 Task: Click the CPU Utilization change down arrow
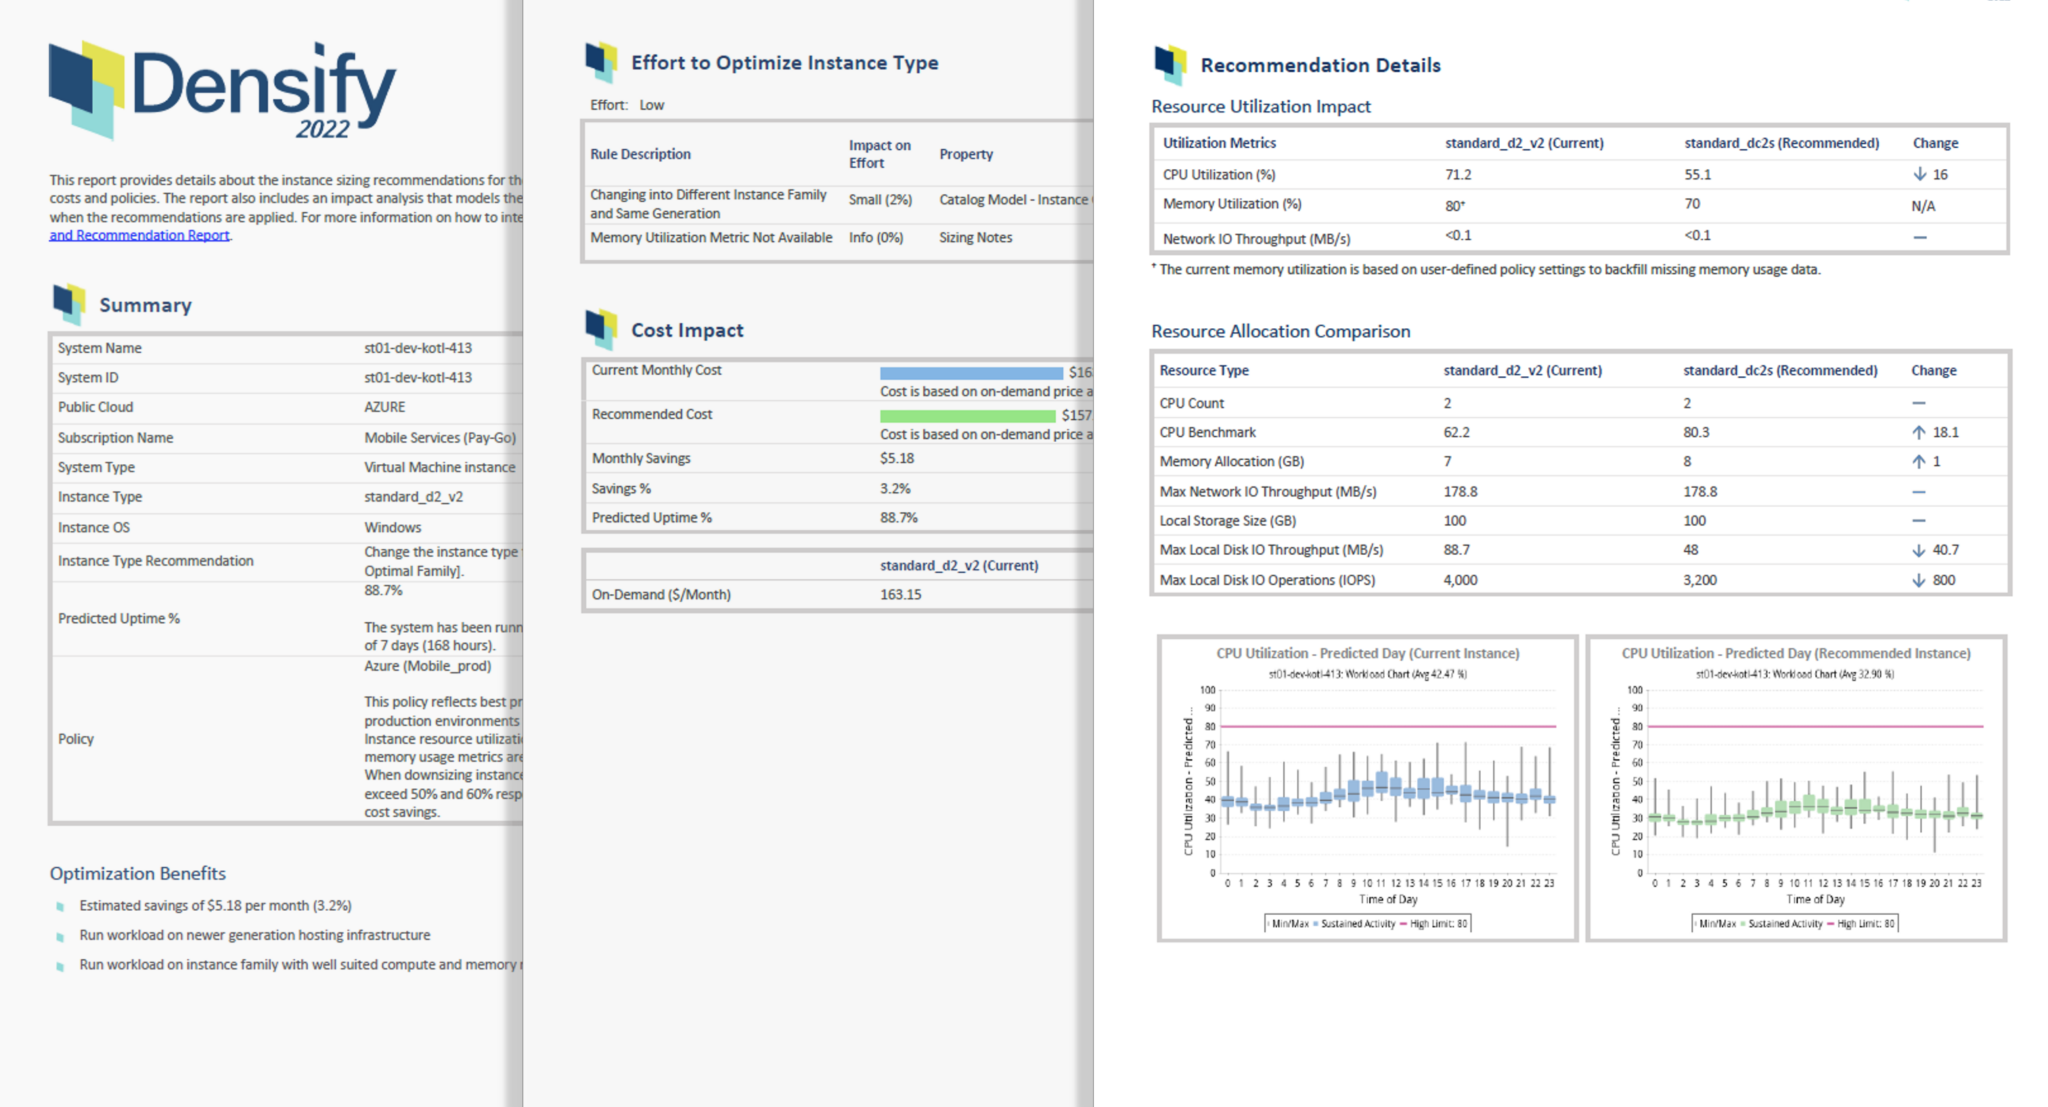[x=1918, y=173]
